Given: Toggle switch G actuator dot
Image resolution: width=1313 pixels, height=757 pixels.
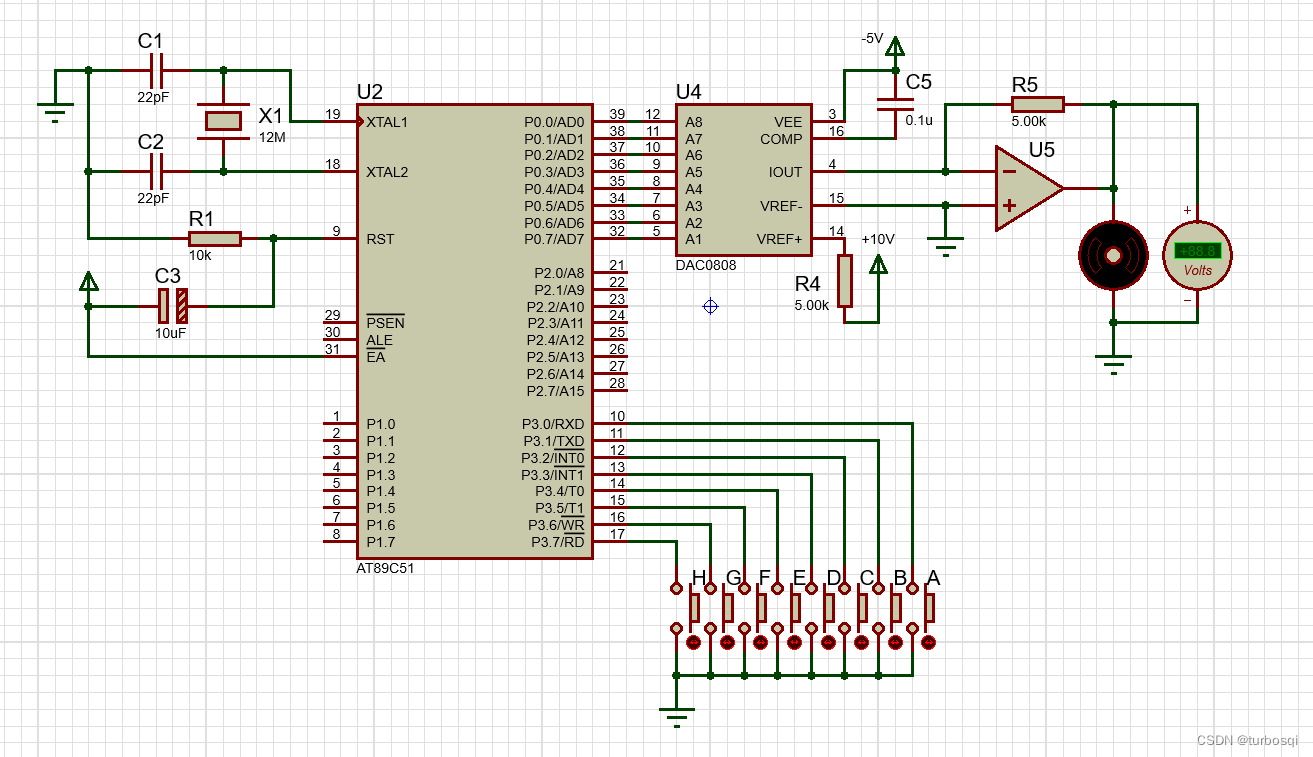Looking at the screenshot, I should [727, 642].
